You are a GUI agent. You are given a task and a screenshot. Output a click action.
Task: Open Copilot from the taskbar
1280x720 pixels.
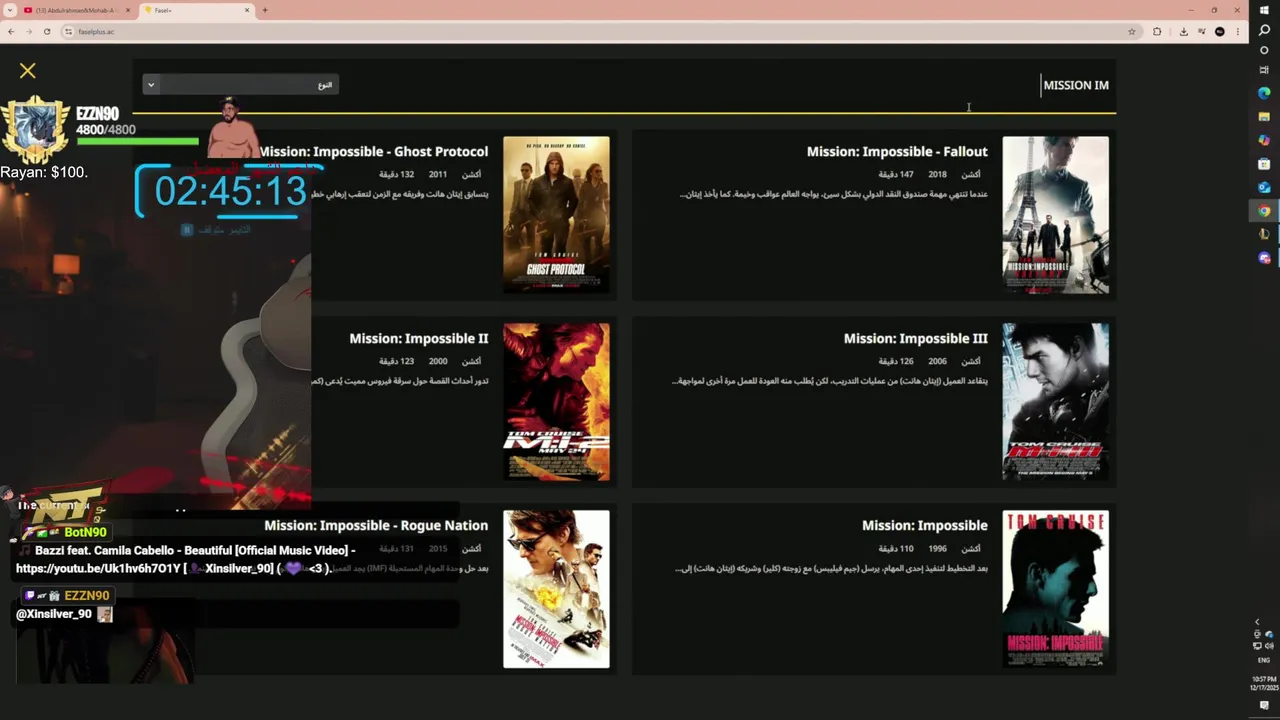(x=1264, y=140)
